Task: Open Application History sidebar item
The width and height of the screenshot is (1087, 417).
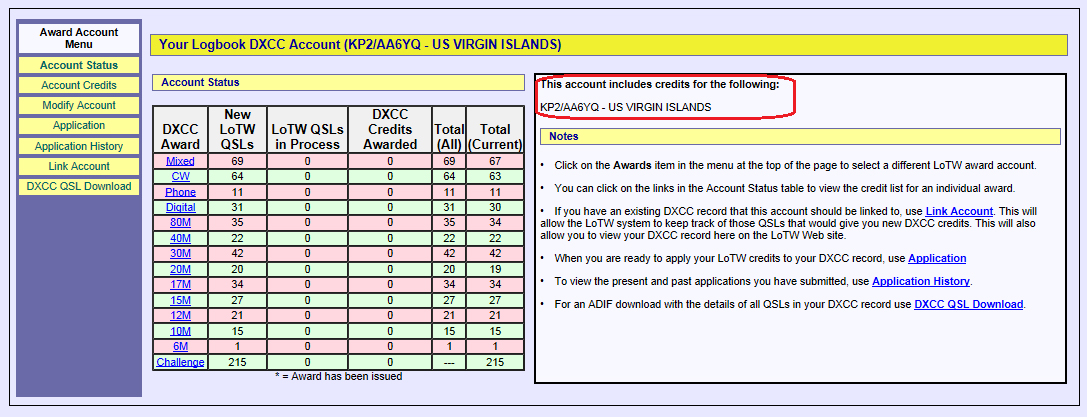Action: click(79, 146)
